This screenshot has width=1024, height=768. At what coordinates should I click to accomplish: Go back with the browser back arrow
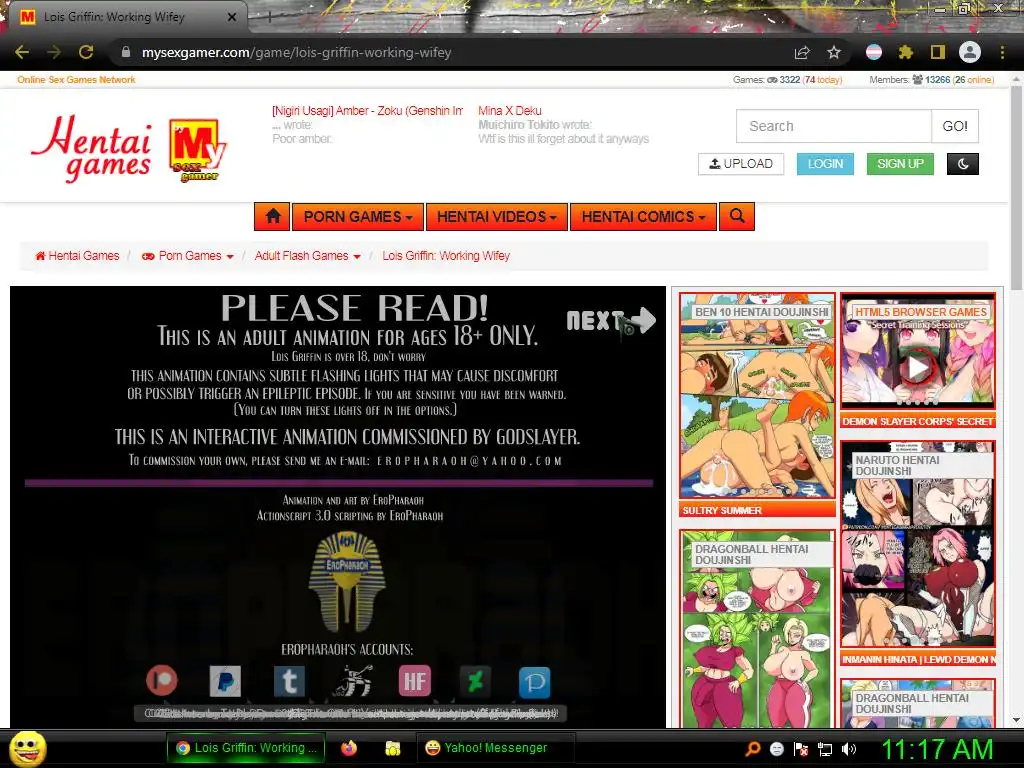pos(22,52)
